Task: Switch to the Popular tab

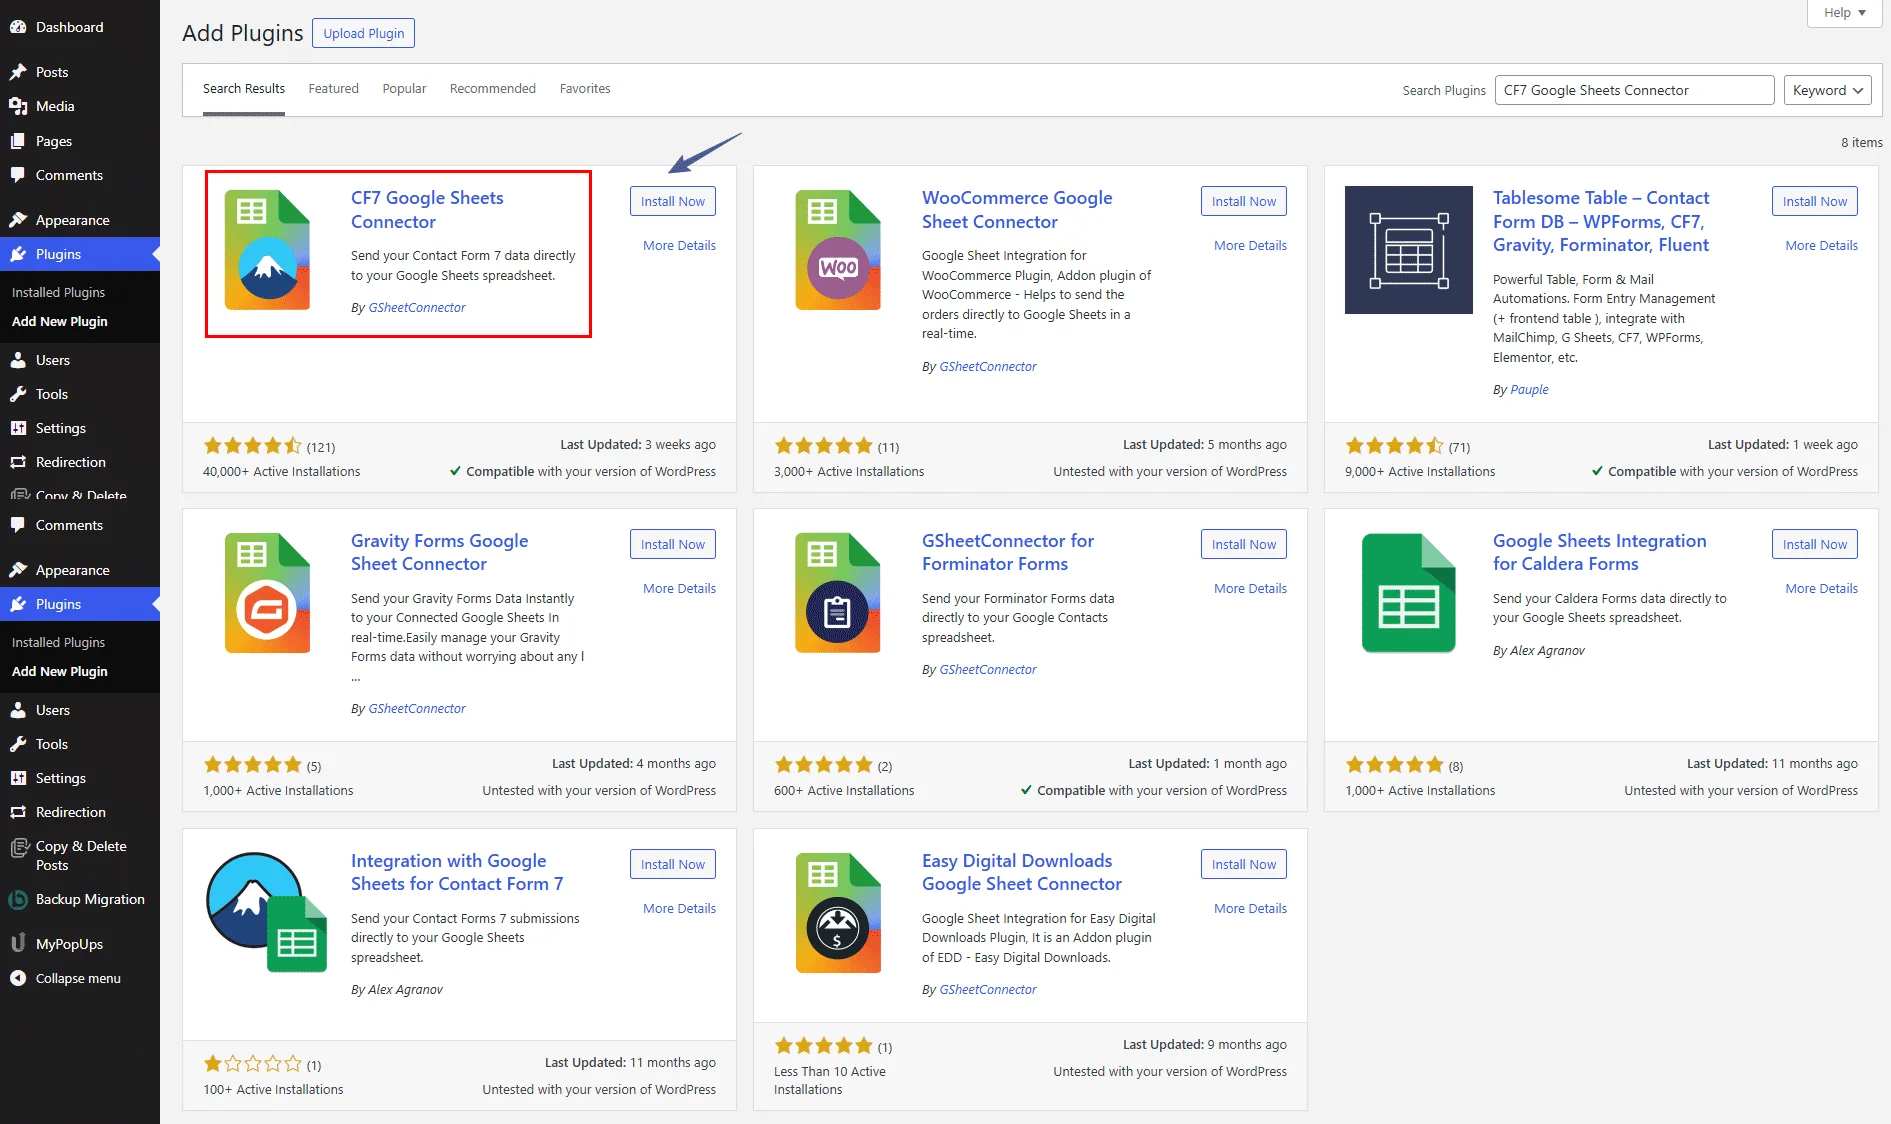Action: [404, 89]
